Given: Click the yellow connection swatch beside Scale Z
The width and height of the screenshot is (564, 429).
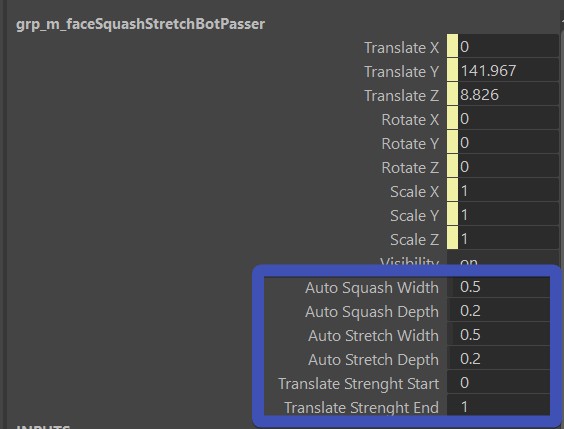Looking at the screenshot, I should (452, 238).
